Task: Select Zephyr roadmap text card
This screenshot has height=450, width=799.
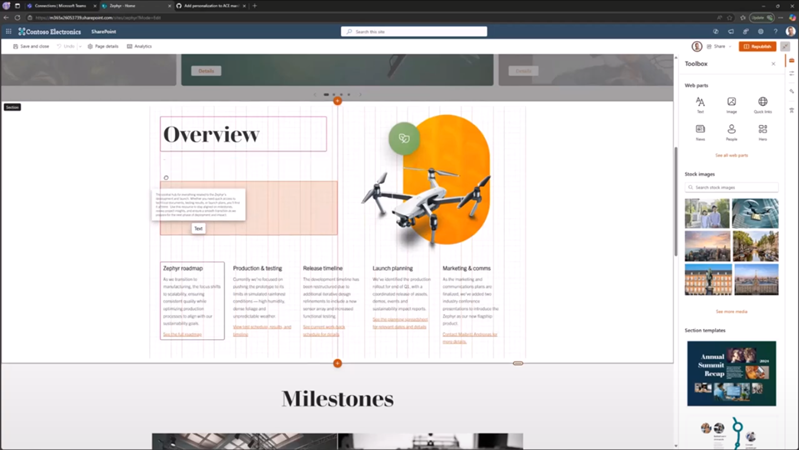Action: 192,301
